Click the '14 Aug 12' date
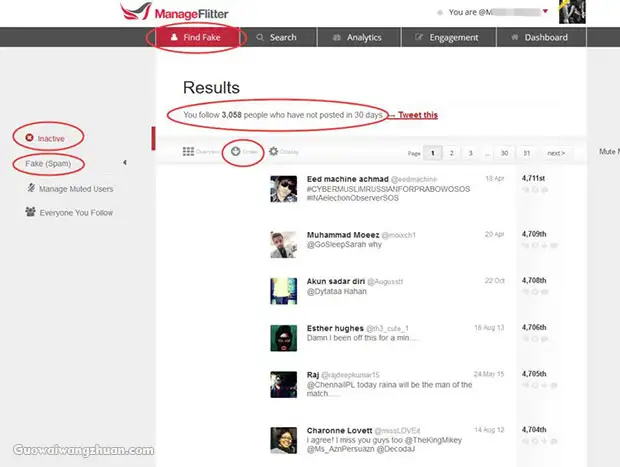 (x=489, y=429)
